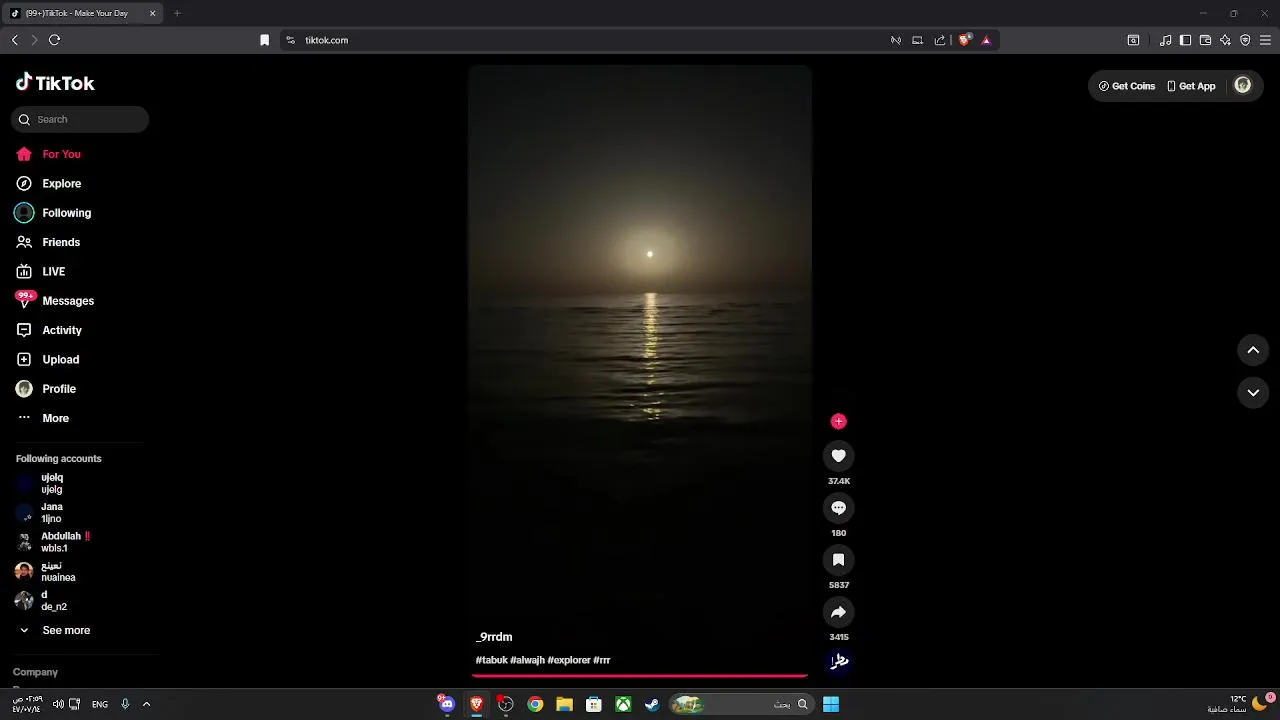The image size is (1280, 720).
Task: Save the video with the bookmark icon
Action: click(x=839, y=560)
